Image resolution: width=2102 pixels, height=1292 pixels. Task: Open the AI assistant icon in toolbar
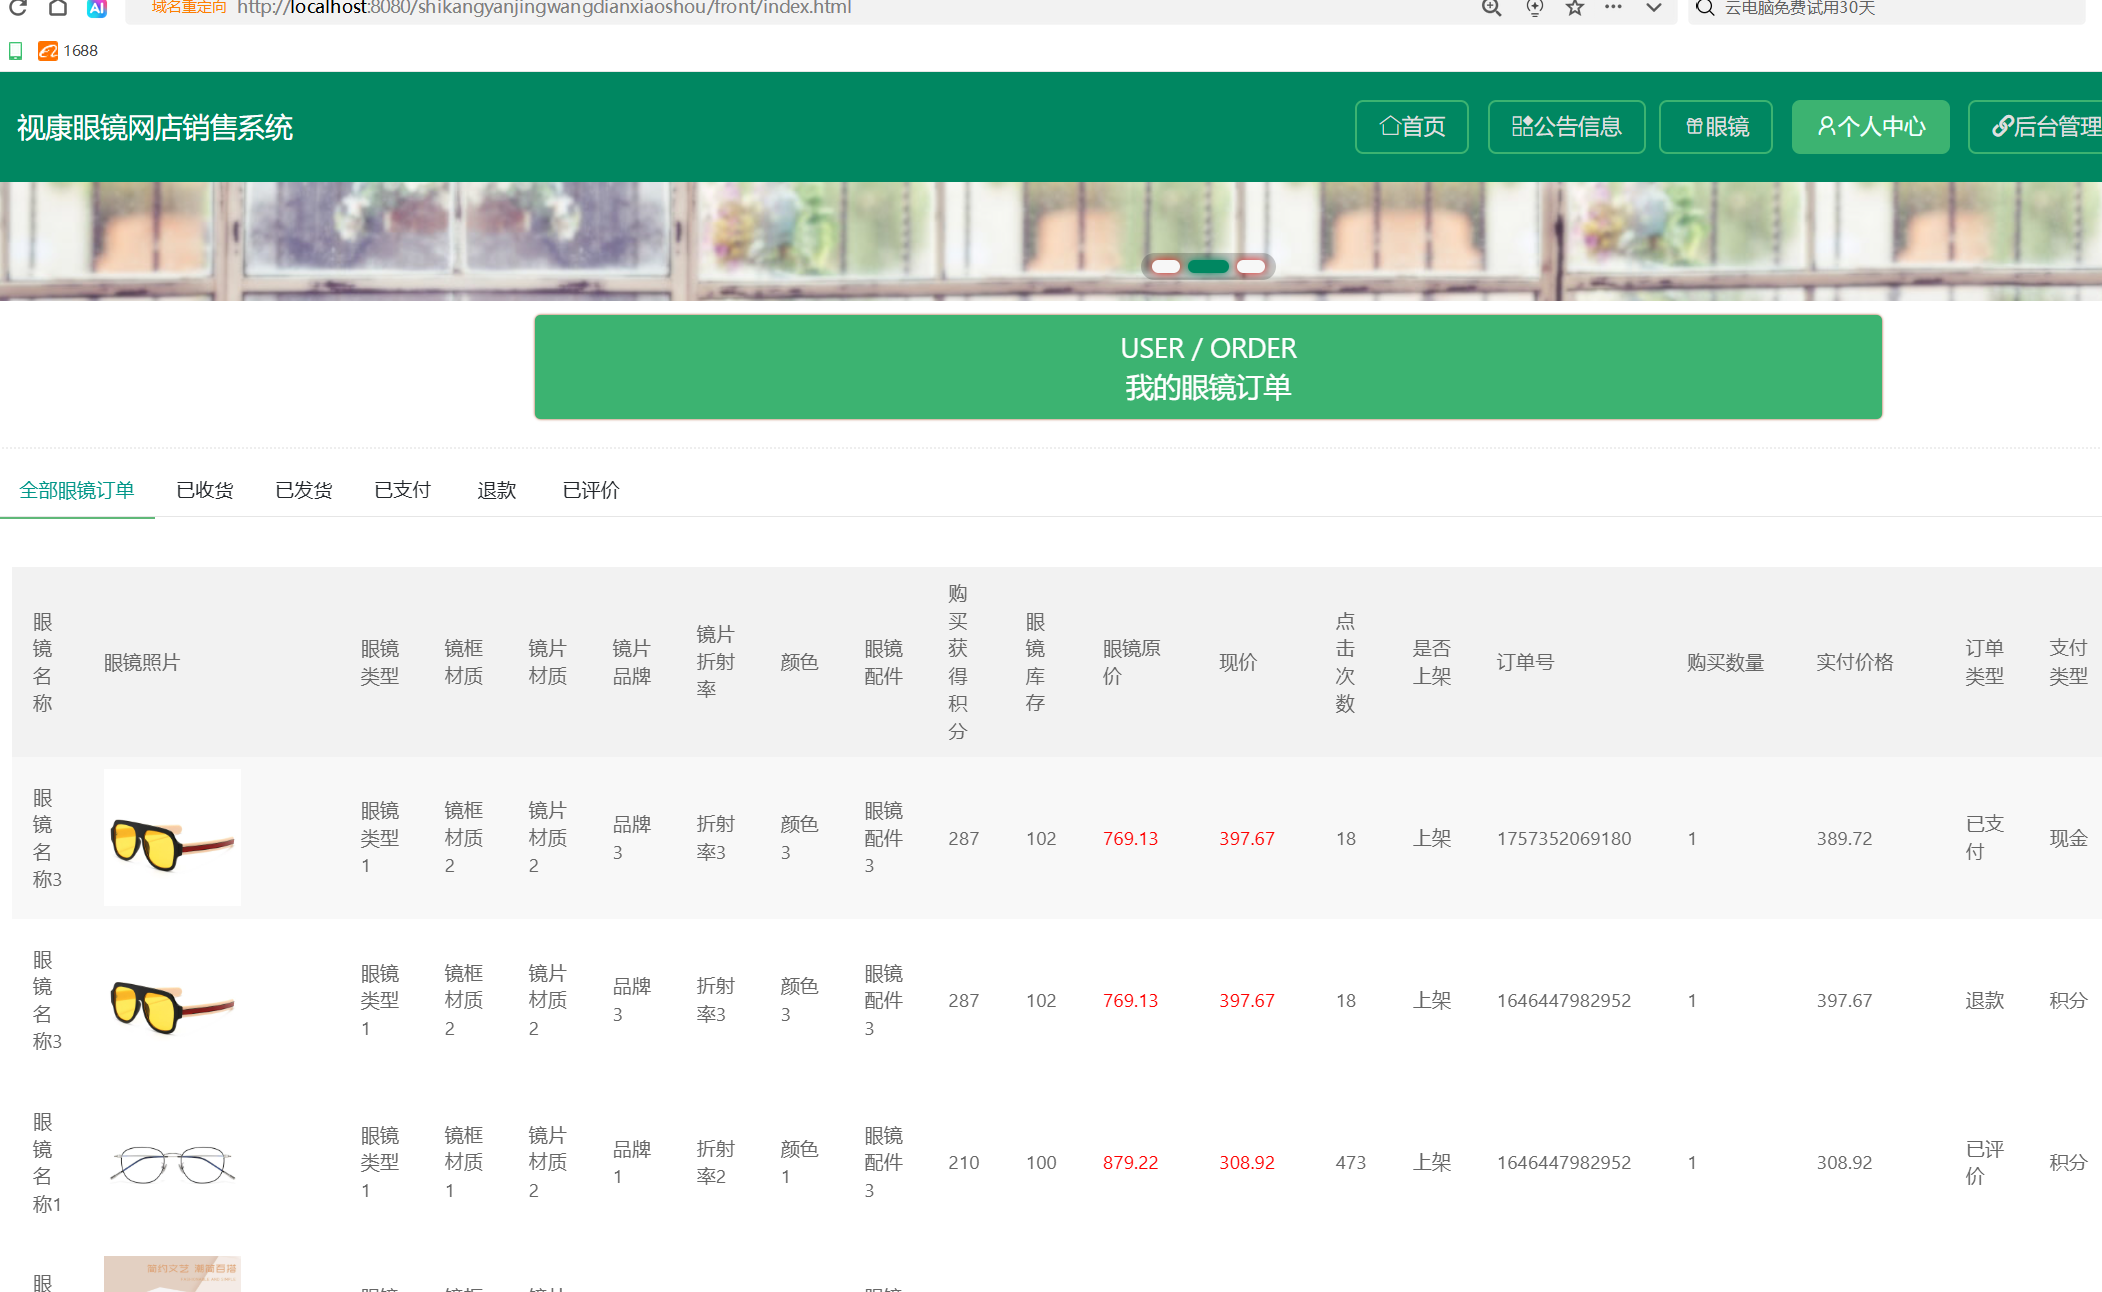point(97,8)
